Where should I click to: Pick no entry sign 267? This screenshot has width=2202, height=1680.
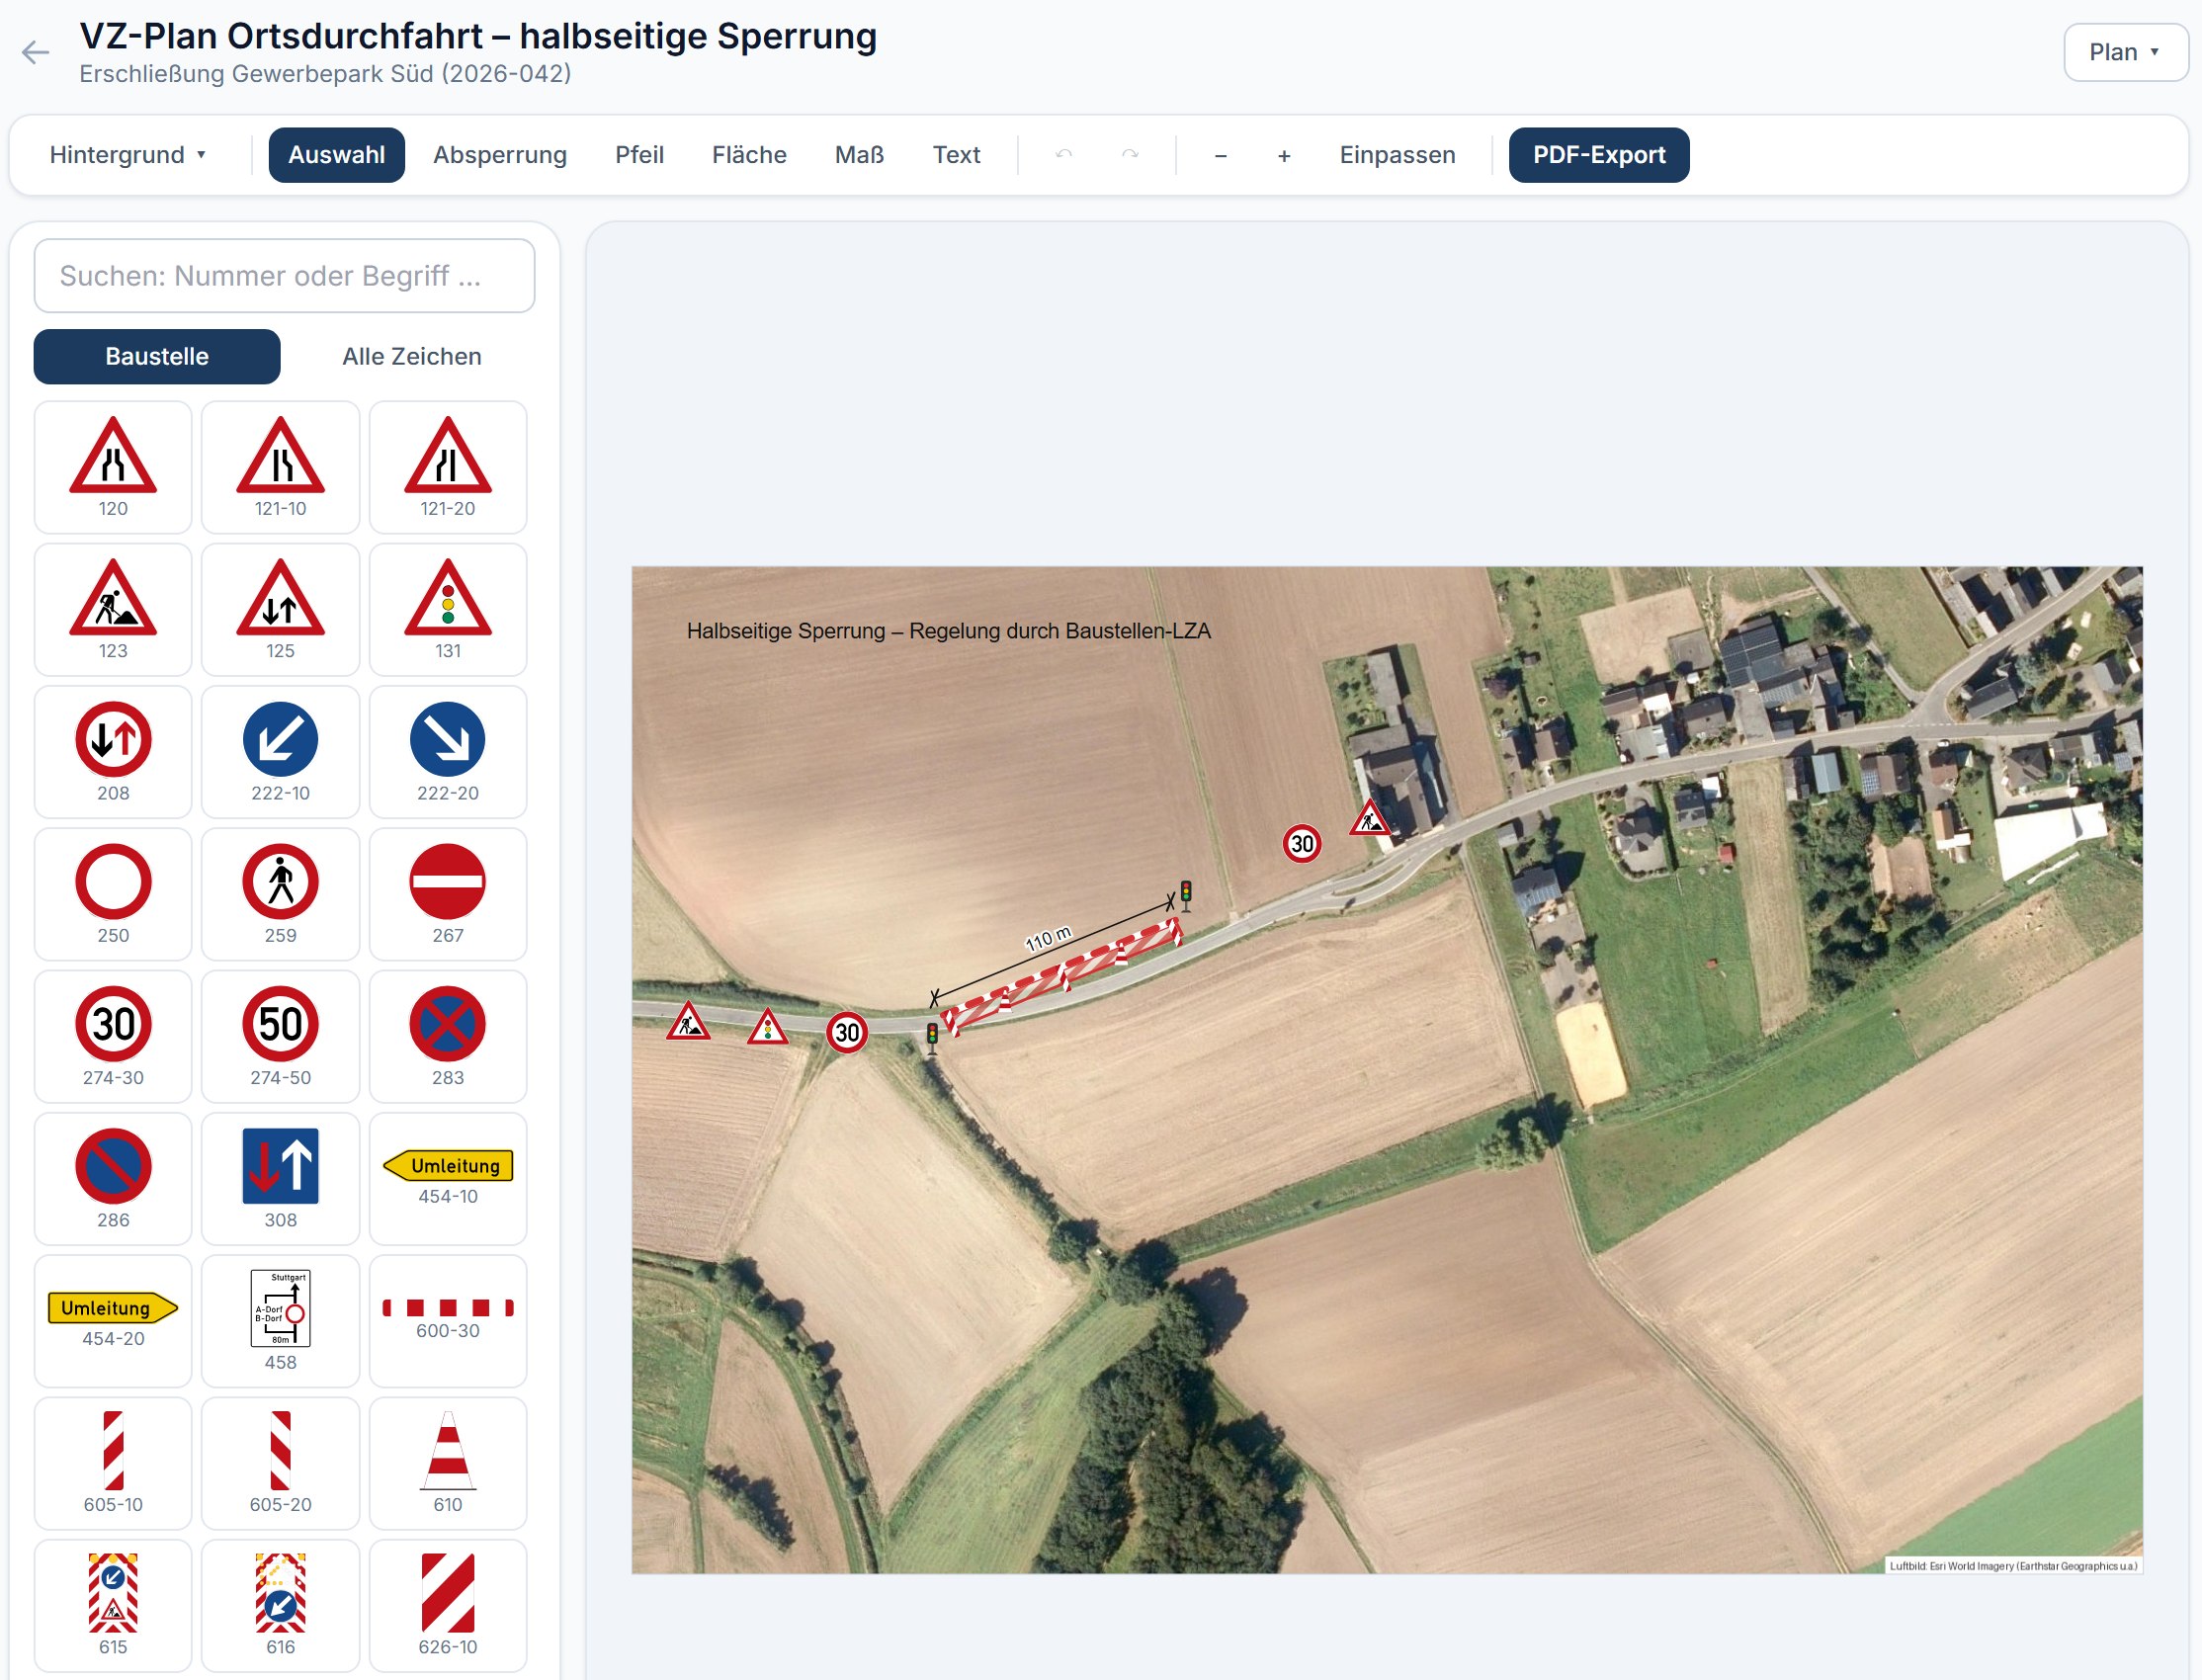448,894
